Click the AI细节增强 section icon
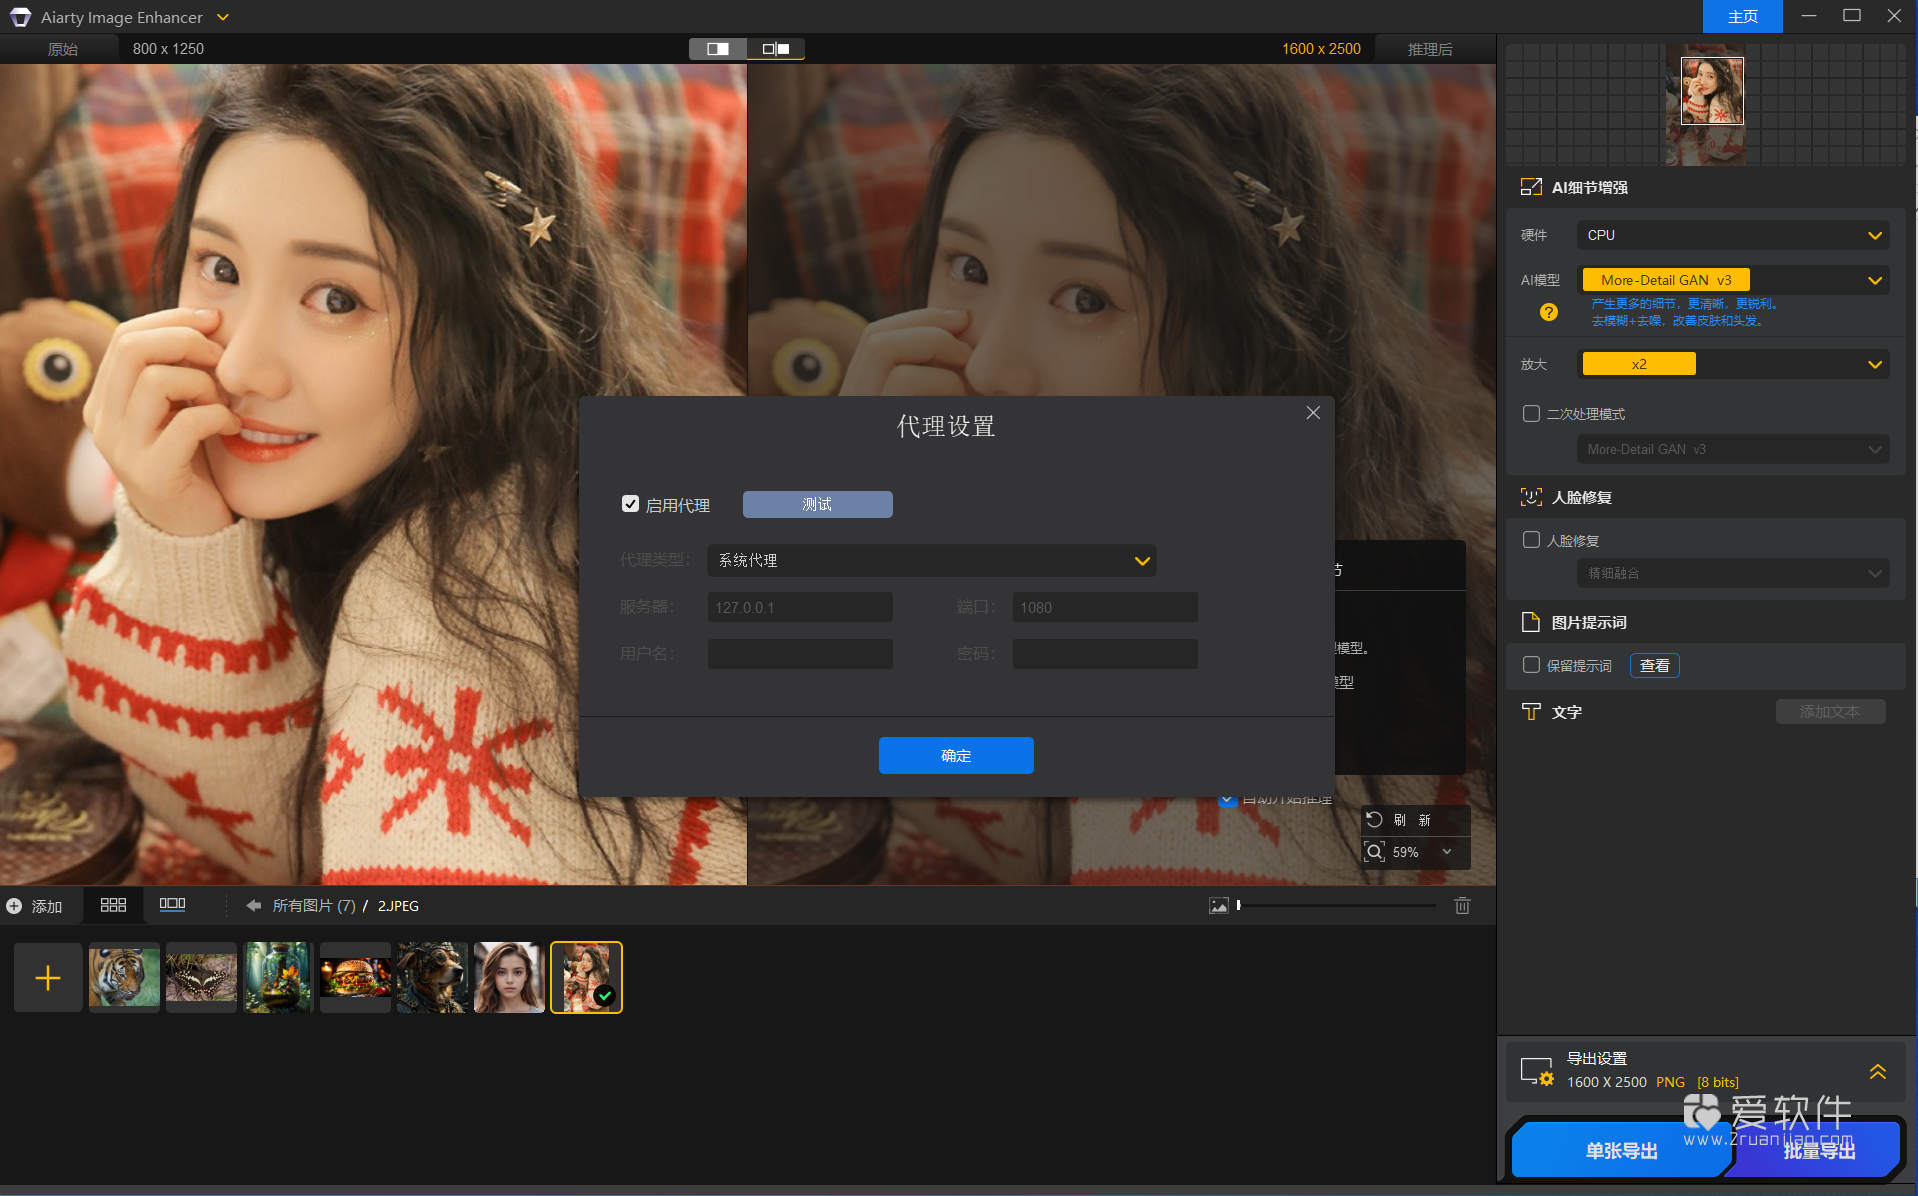The height and width of the screenshot is (1196, 1918). pyautogui.click(x=1531, y=187)
